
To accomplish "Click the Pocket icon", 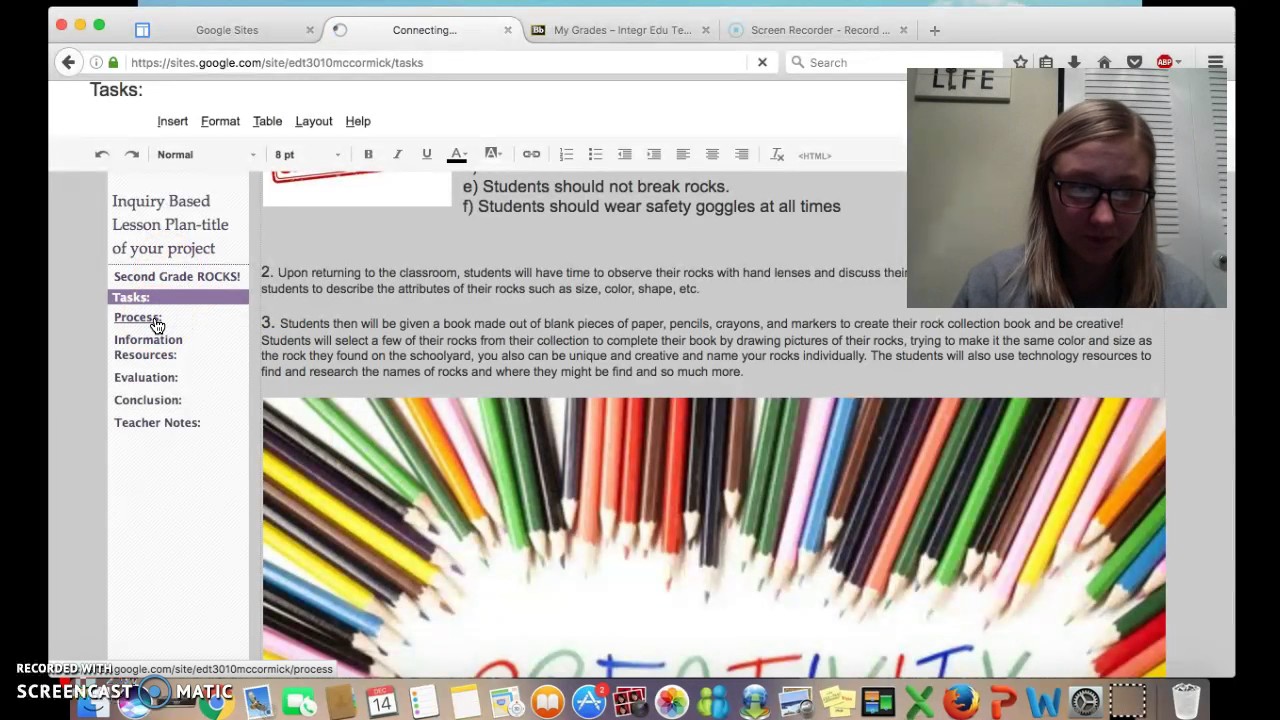I will [1134, 62].
